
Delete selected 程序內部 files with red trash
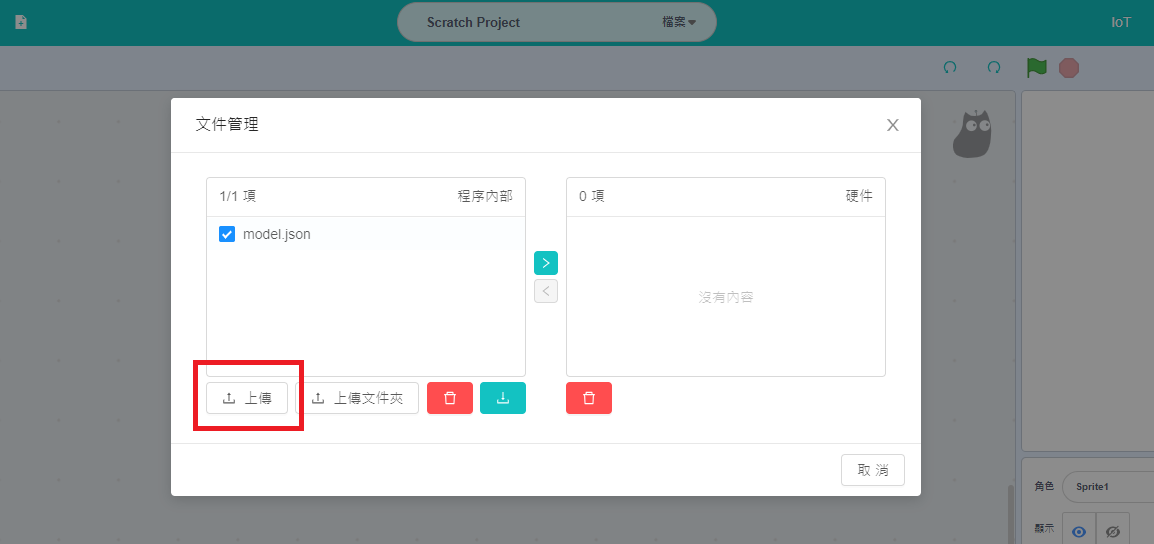[450, 398]
